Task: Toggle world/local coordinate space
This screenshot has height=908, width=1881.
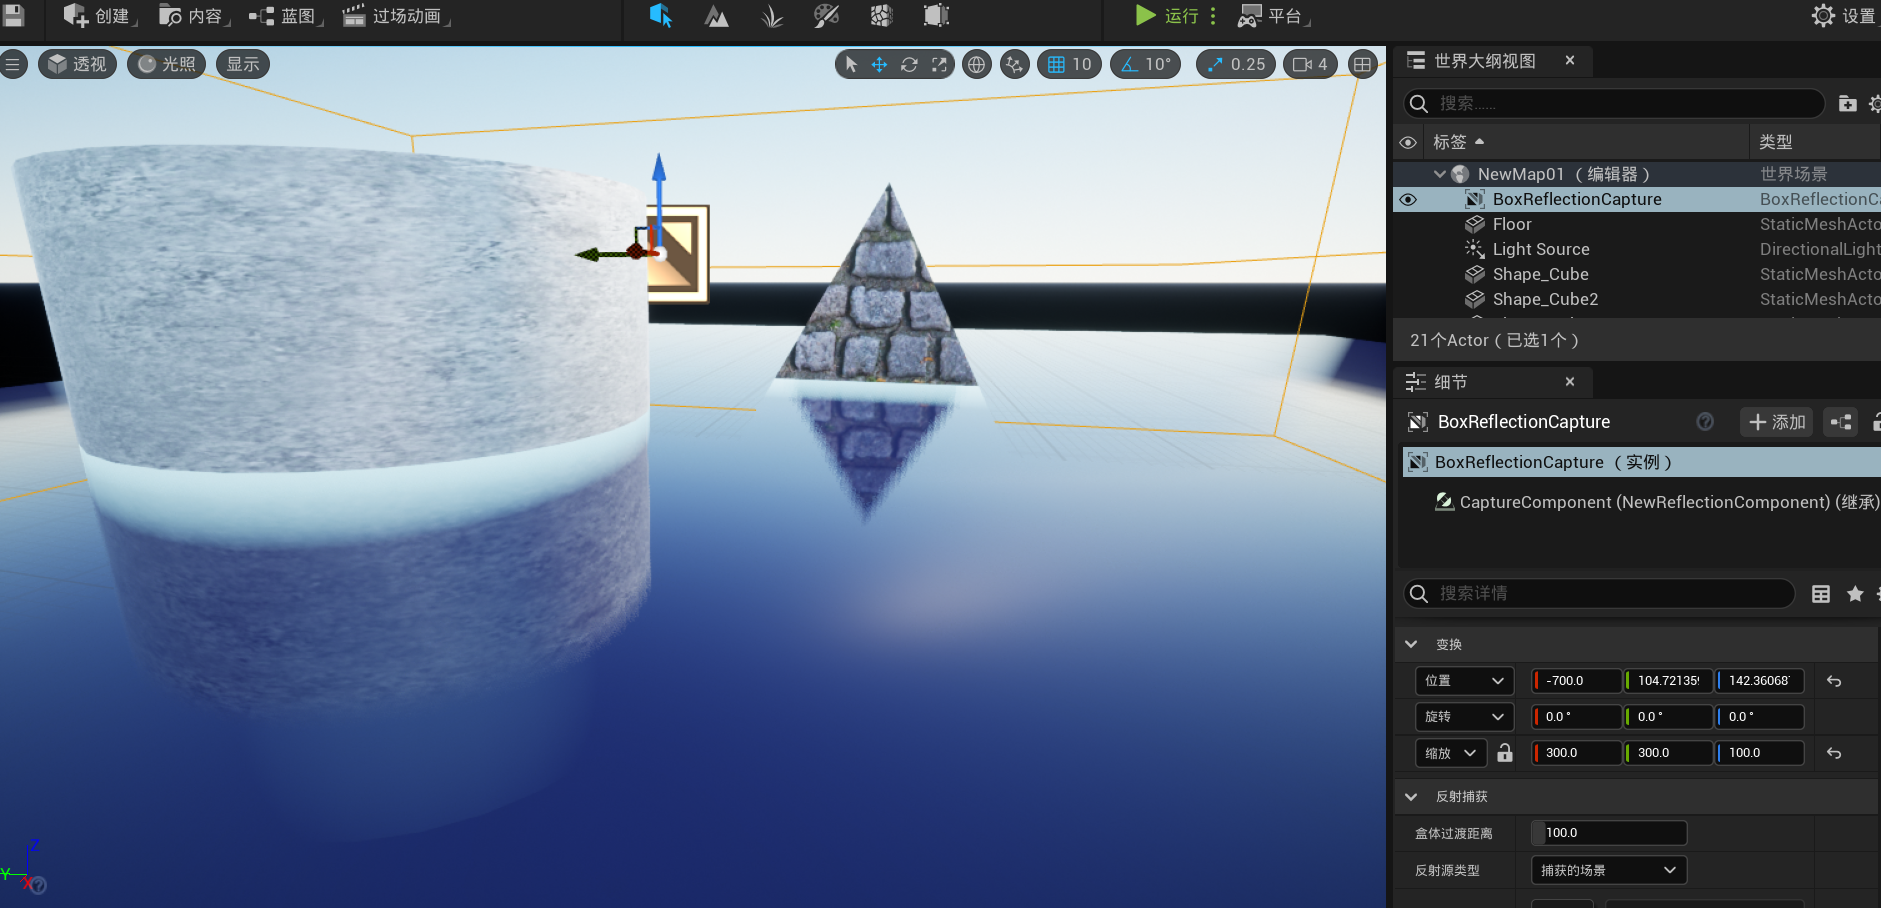Action: [976, 64]
